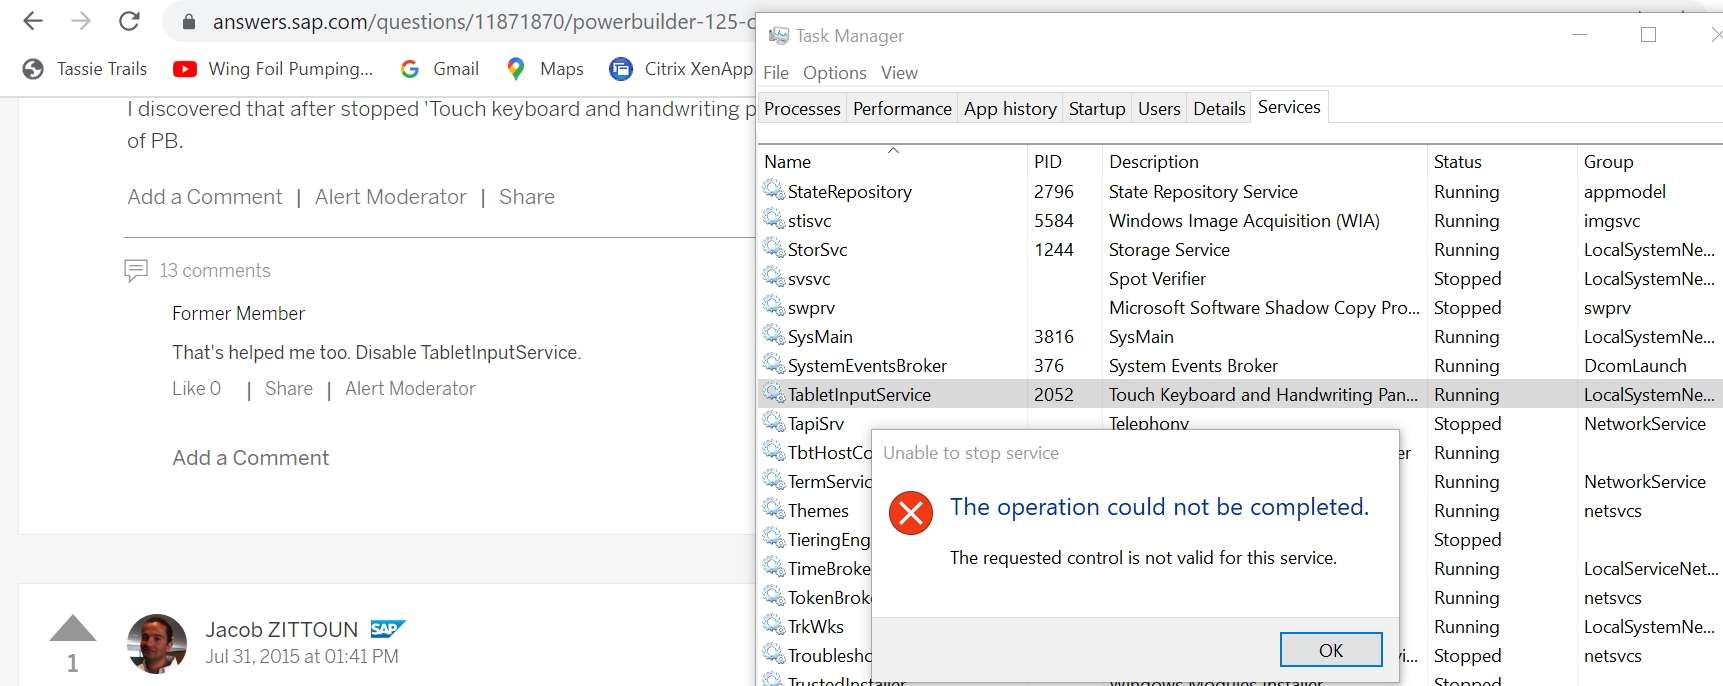Switch to the Processes tab
The width and height of the screenshot is (1723, 686).
click(802, 109)
